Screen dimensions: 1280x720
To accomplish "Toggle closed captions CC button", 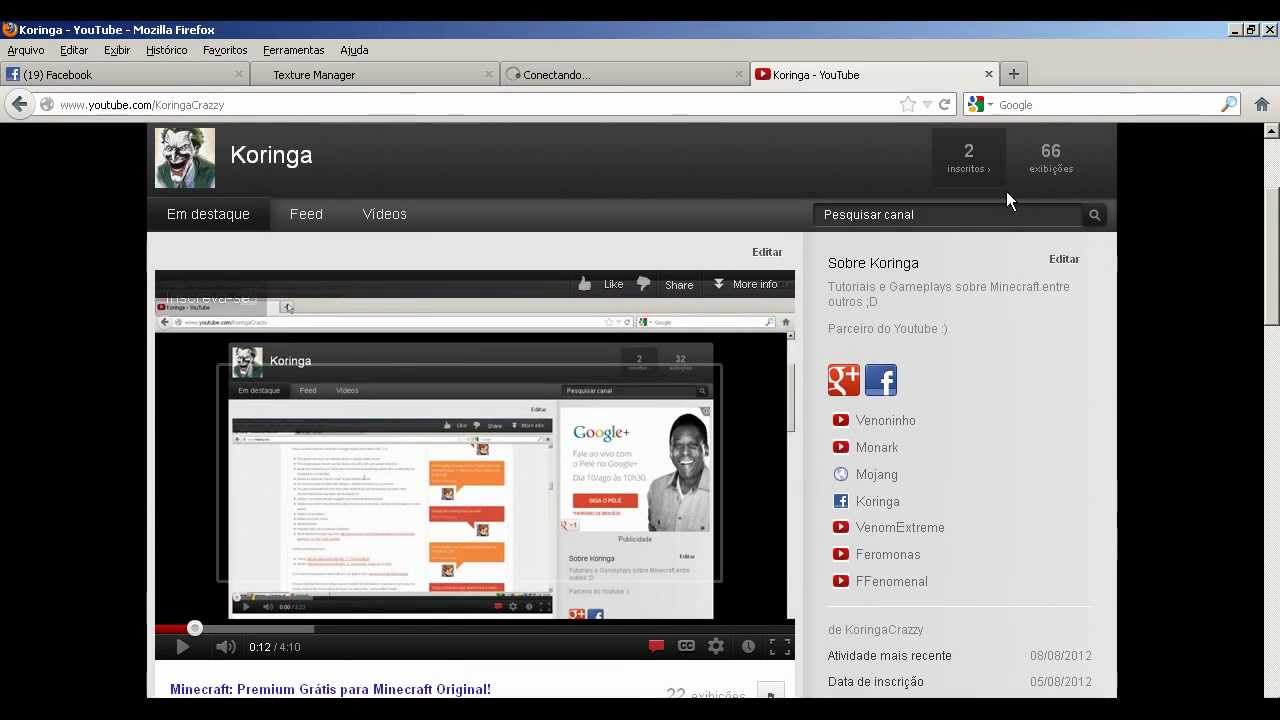I will pyautogui.click(x=686, y=646).
